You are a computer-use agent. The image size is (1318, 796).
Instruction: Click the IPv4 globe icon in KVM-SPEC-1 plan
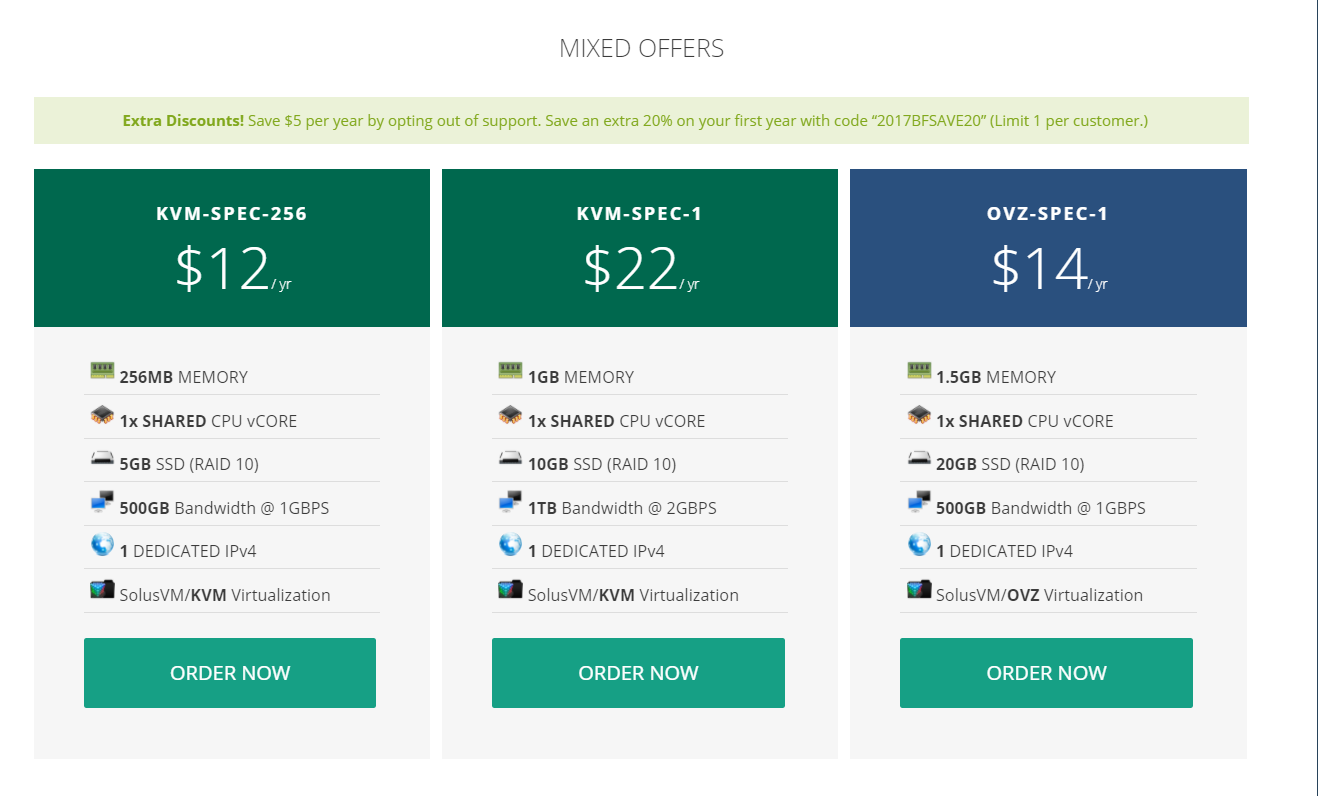(x=510, y=546)
